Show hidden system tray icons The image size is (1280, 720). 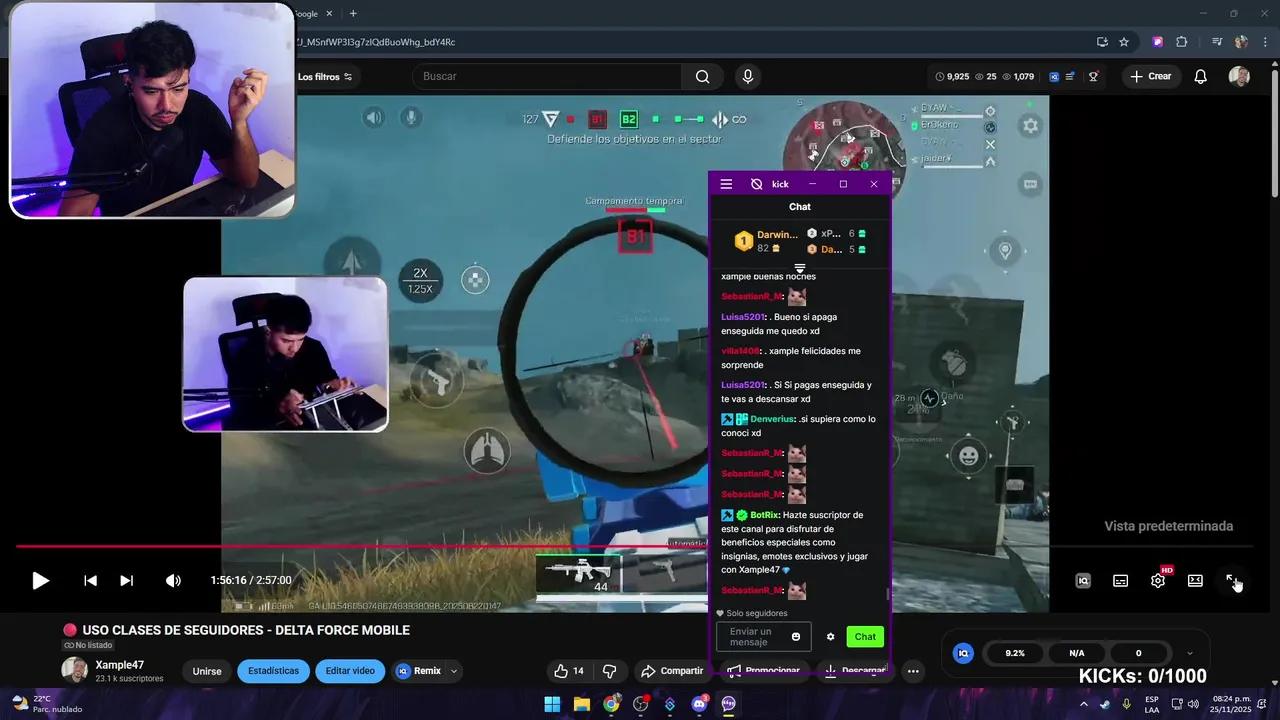coord(1083,704)
